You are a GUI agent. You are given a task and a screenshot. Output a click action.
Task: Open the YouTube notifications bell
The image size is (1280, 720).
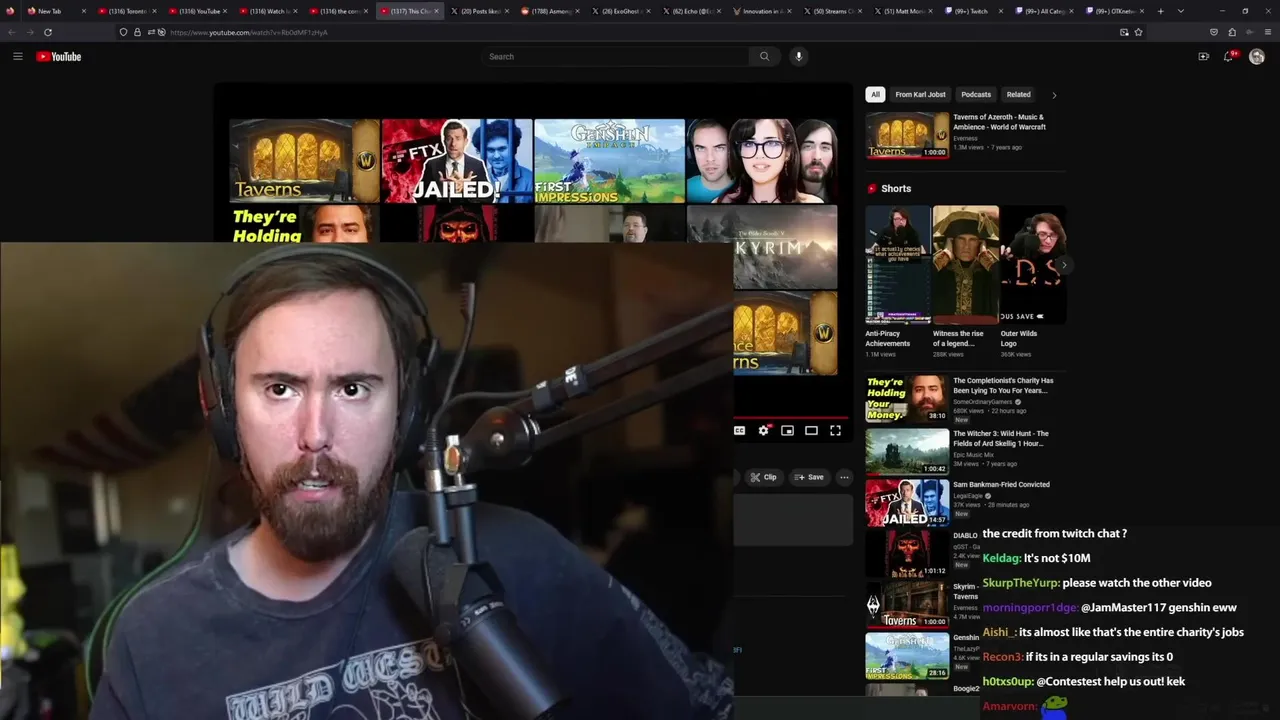click(x=1229, y=57)
